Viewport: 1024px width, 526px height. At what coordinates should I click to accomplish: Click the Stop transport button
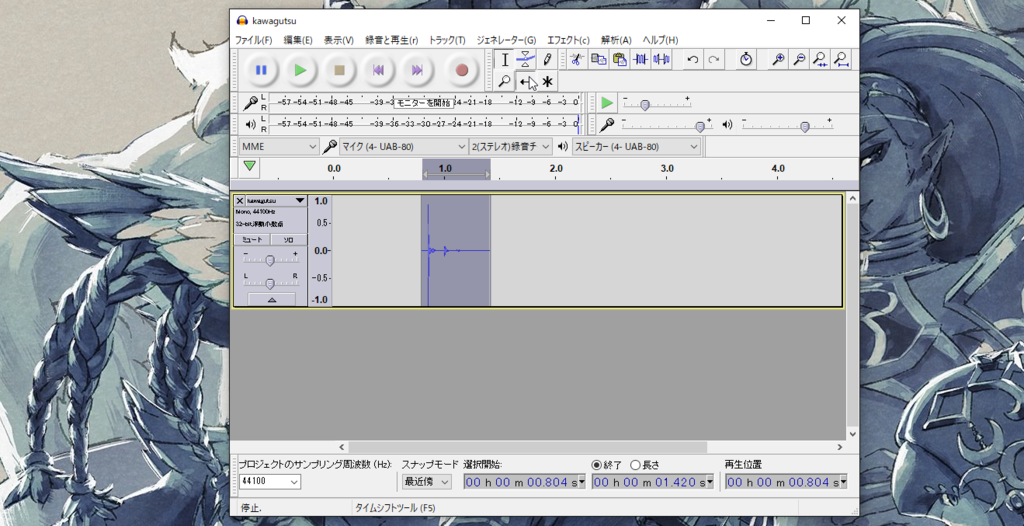click(340, 70)
